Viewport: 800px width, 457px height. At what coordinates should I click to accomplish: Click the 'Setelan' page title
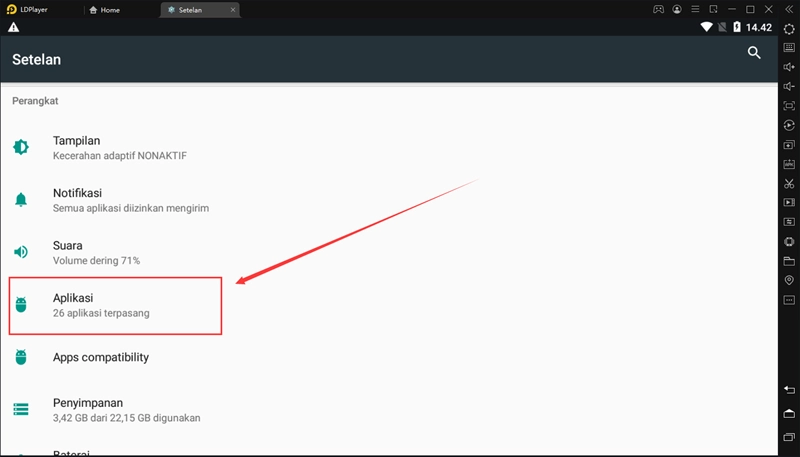(x=36, y=60)
